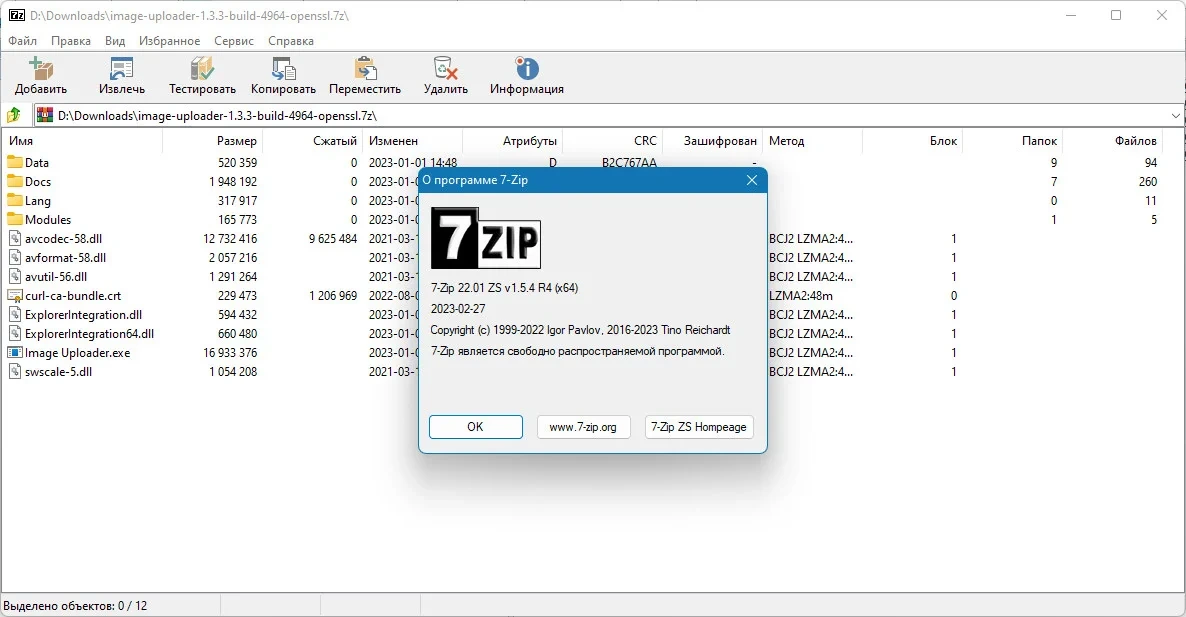Sort by the Сжатый column header
The image size is (1186, 617).
(312, 141)
